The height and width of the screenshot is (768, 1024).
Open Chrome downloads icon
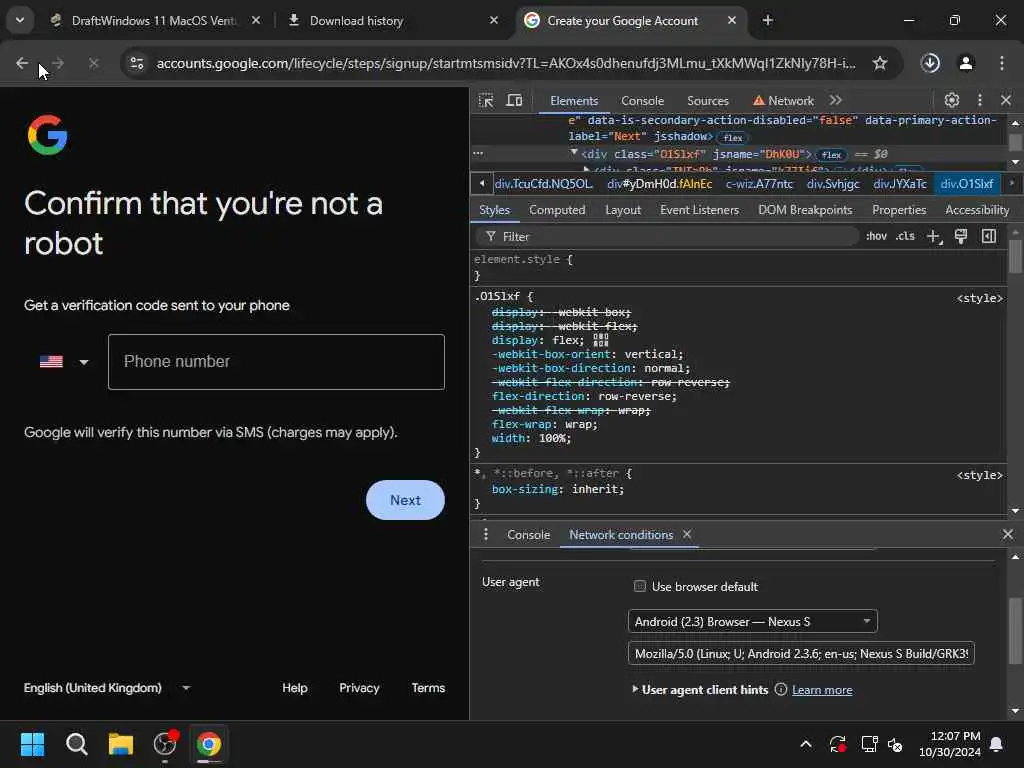(x=930, y=63)
